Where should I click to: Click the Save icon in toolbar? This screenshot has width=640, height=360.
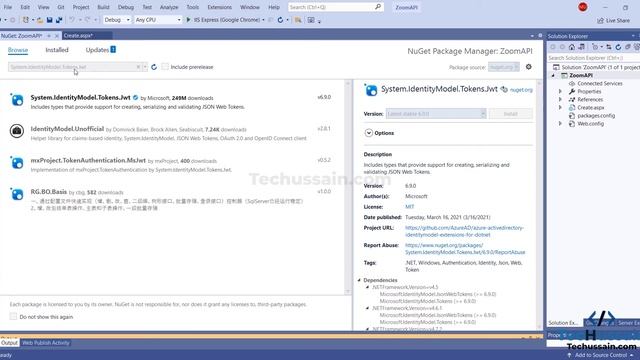(49, 20)
